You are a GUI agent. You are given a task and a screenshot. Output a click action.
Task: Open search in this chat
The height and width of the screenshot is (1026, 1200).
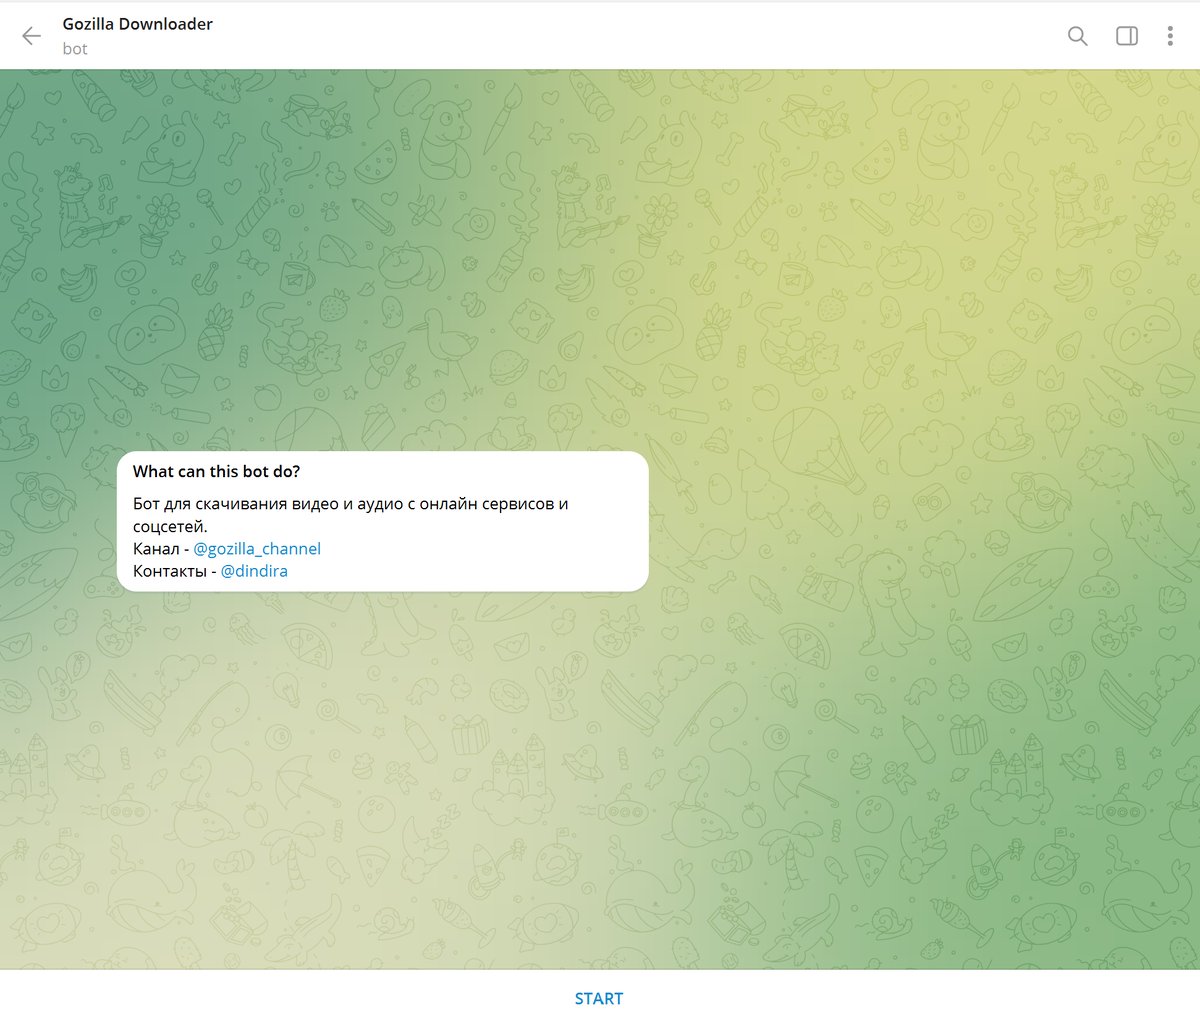click(1077, 36)
